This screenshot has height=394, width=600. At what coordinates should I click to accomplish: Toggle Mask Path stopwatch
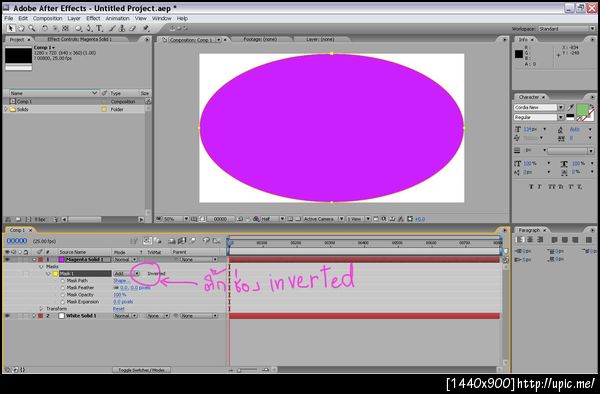(63, 281)
